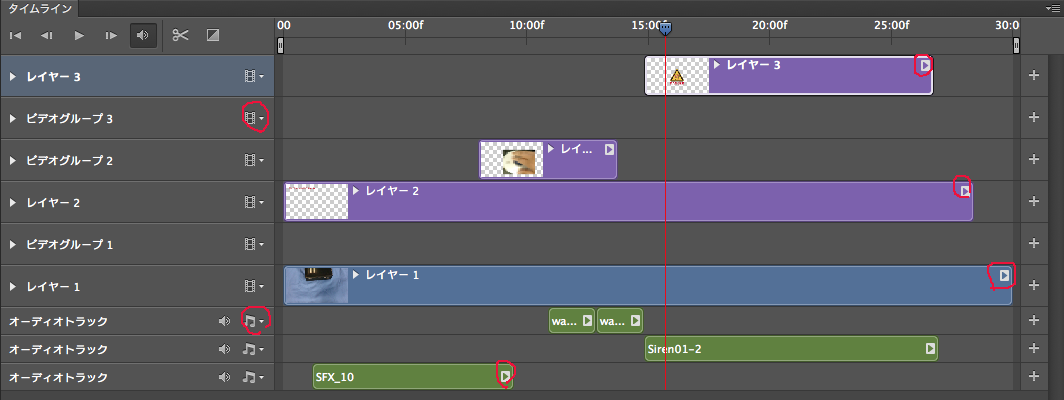
Task: Click the transition icon next to the scissors
Action: (x=213, y=35)
